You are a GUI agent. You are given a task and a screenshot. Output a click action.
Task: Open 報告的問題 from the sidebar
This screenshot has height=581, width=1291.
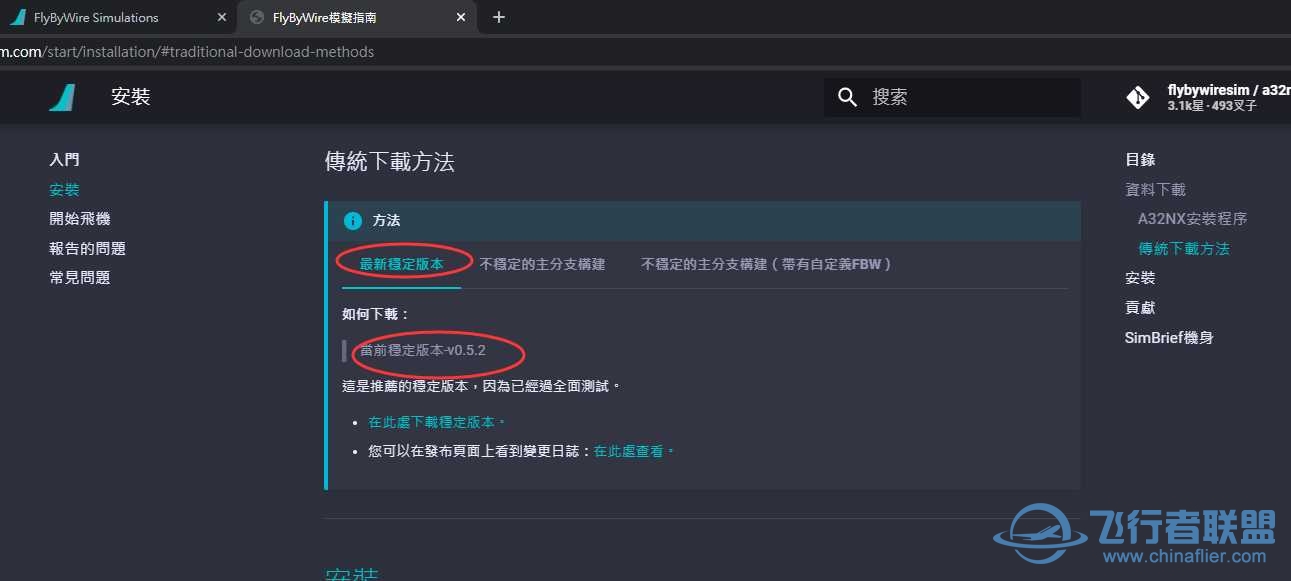(x=87, y=247)
